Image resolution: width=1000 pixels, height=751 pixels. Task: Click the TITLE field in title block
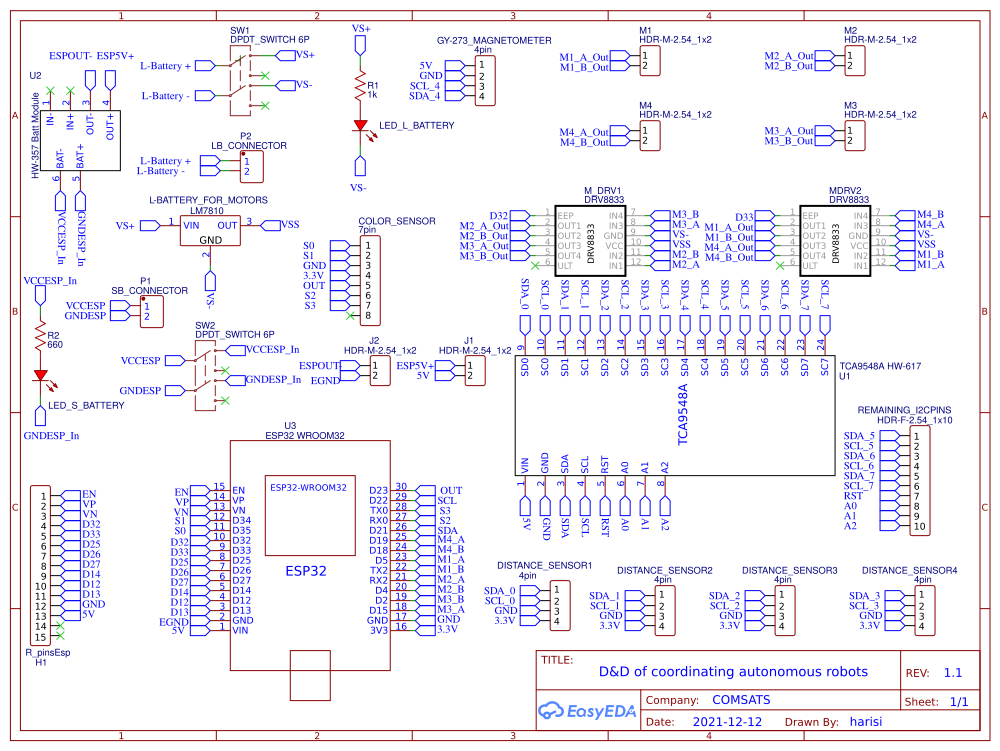[557, 660]
